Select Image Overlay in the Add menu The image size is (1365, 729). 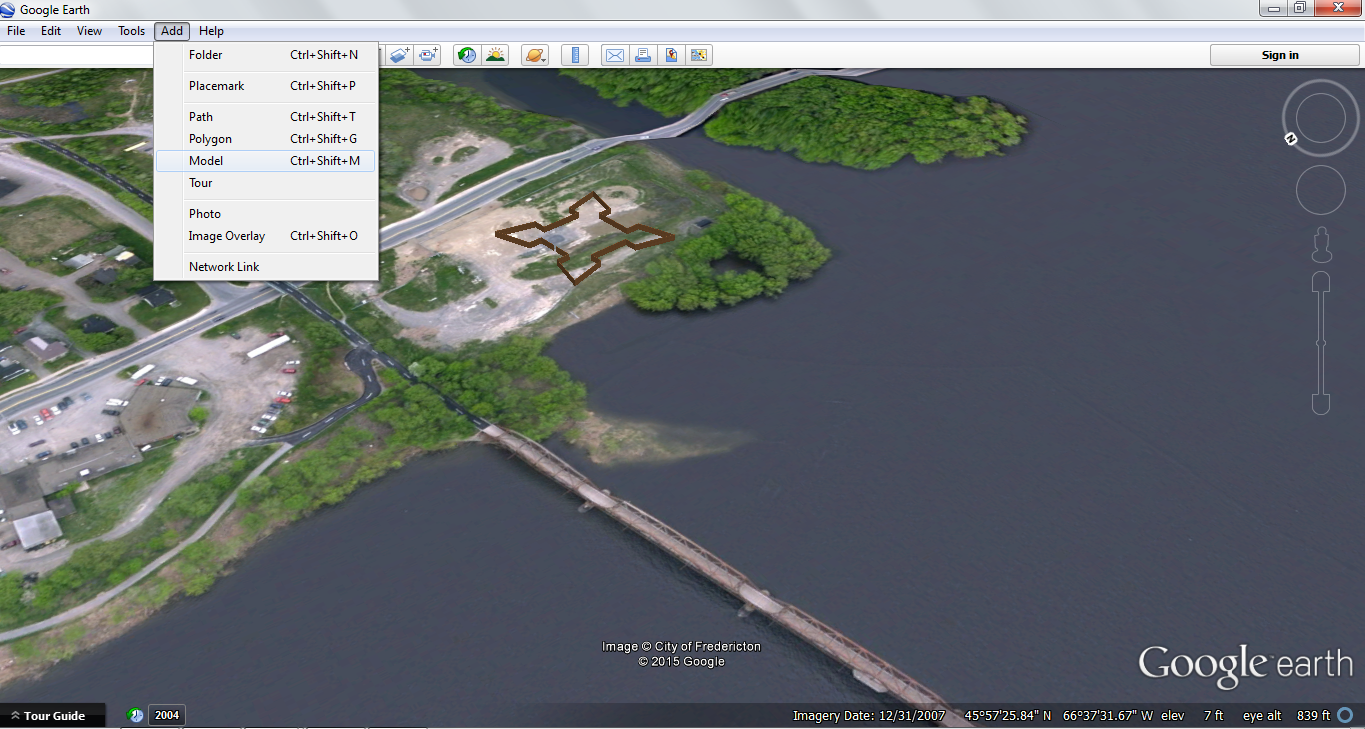click(227, 236)
